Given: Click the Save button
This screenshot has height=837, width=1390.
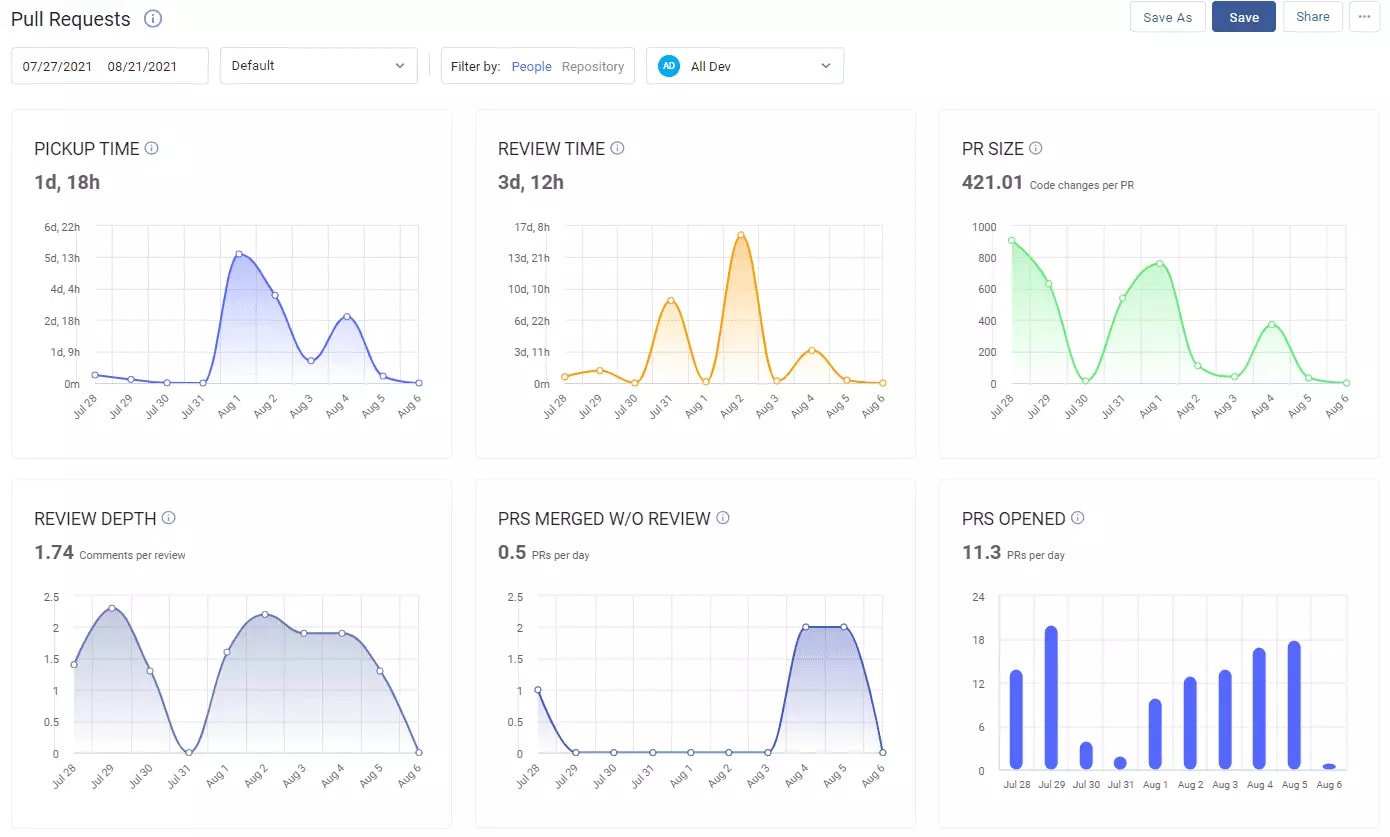Looking at the screenshot, I should coord(1243,16).
